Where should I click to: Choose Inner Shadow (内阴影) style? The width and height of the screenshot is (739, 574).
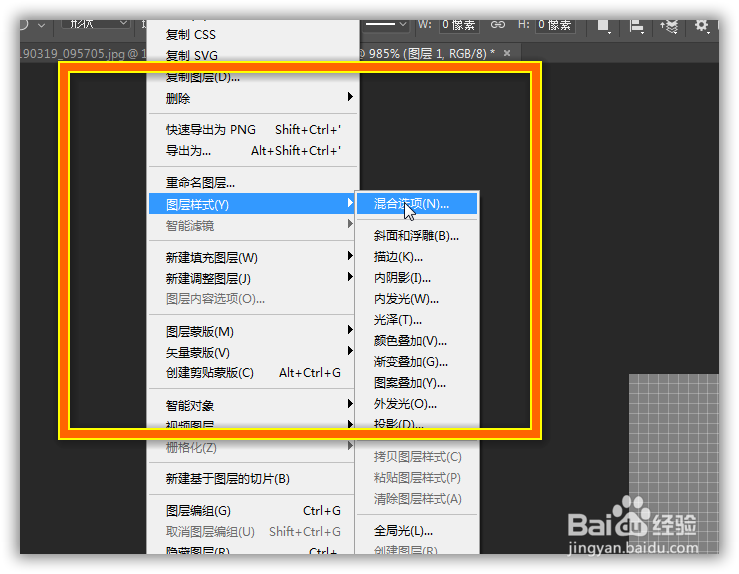click(417, 278)
